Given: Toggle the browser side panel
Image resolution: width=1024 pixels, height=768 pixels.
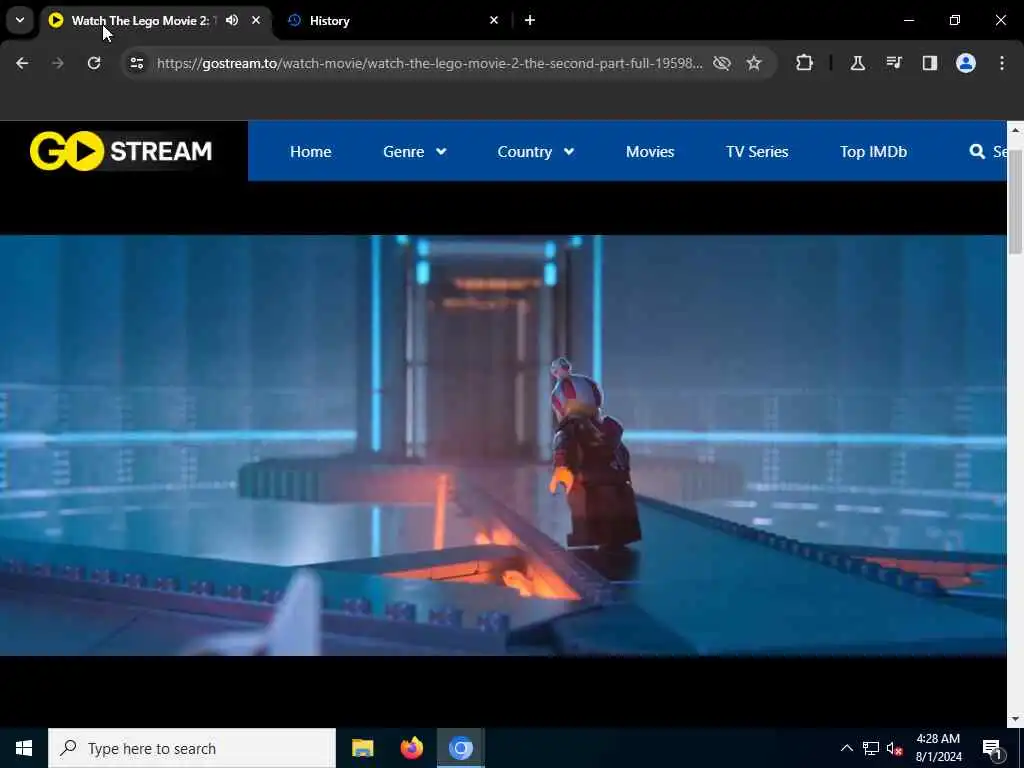Looking at the screenshot, I should [x=929, y=63].
